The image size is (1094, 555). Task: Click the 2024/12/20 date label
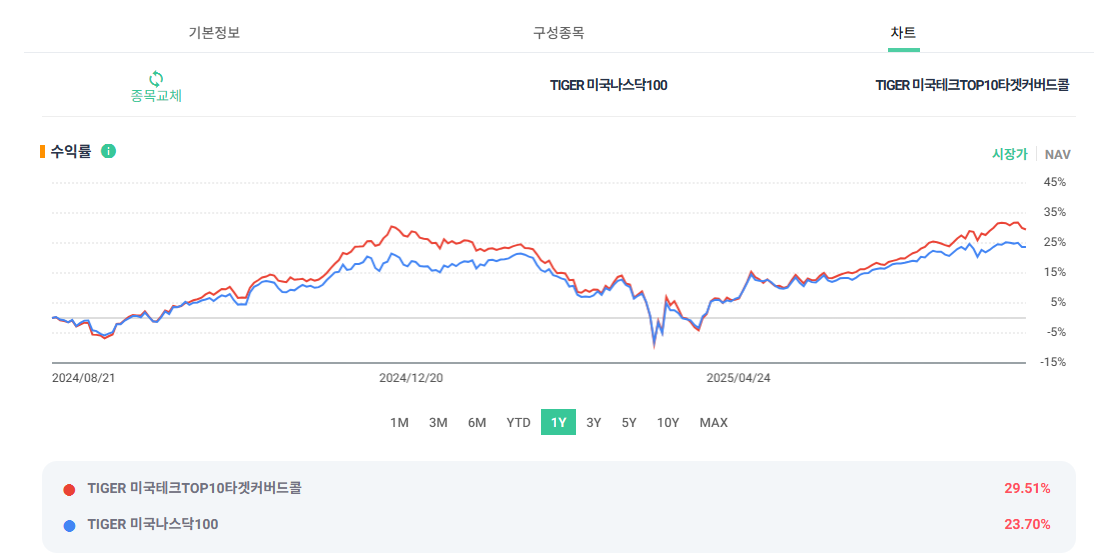pos(410,378)
